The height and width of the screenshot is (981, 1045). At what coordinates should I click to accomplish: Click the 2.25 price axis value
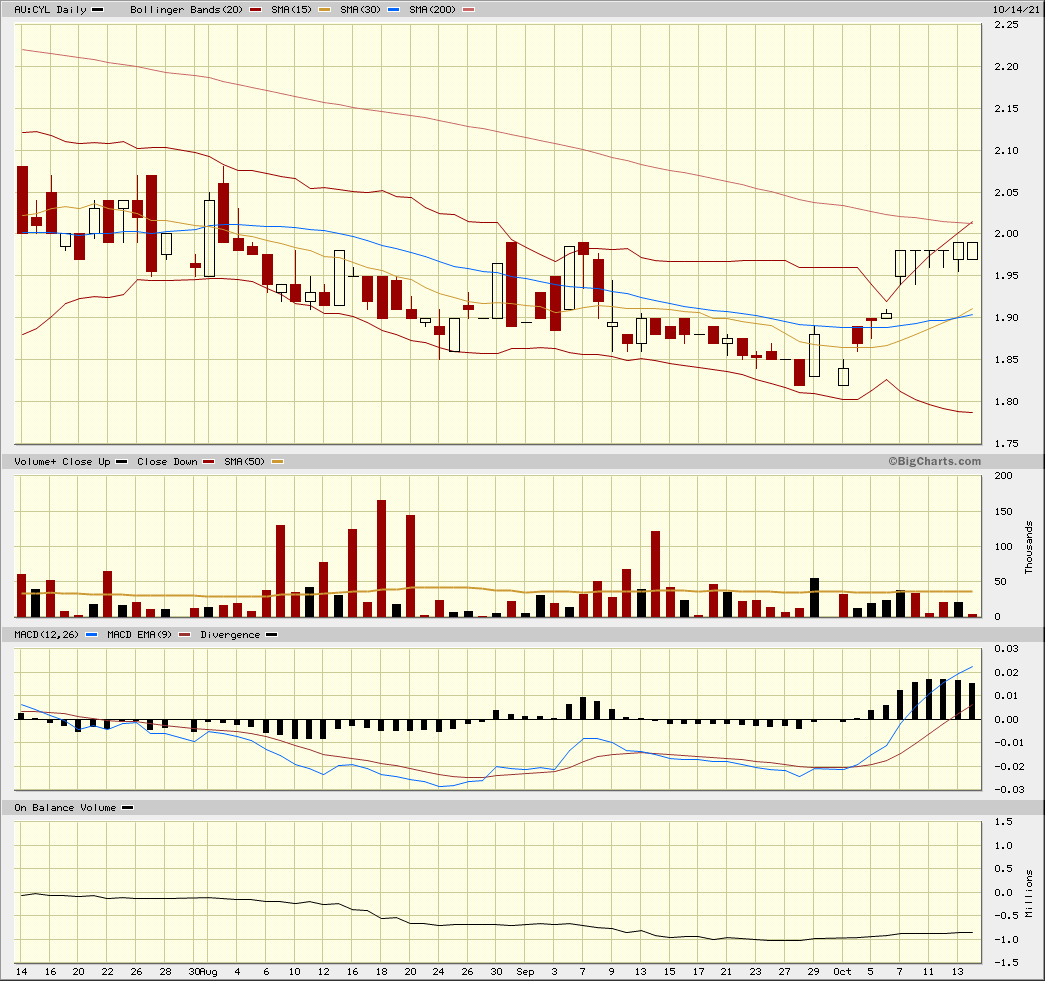pyautogui.click(x=1006, y=25)
